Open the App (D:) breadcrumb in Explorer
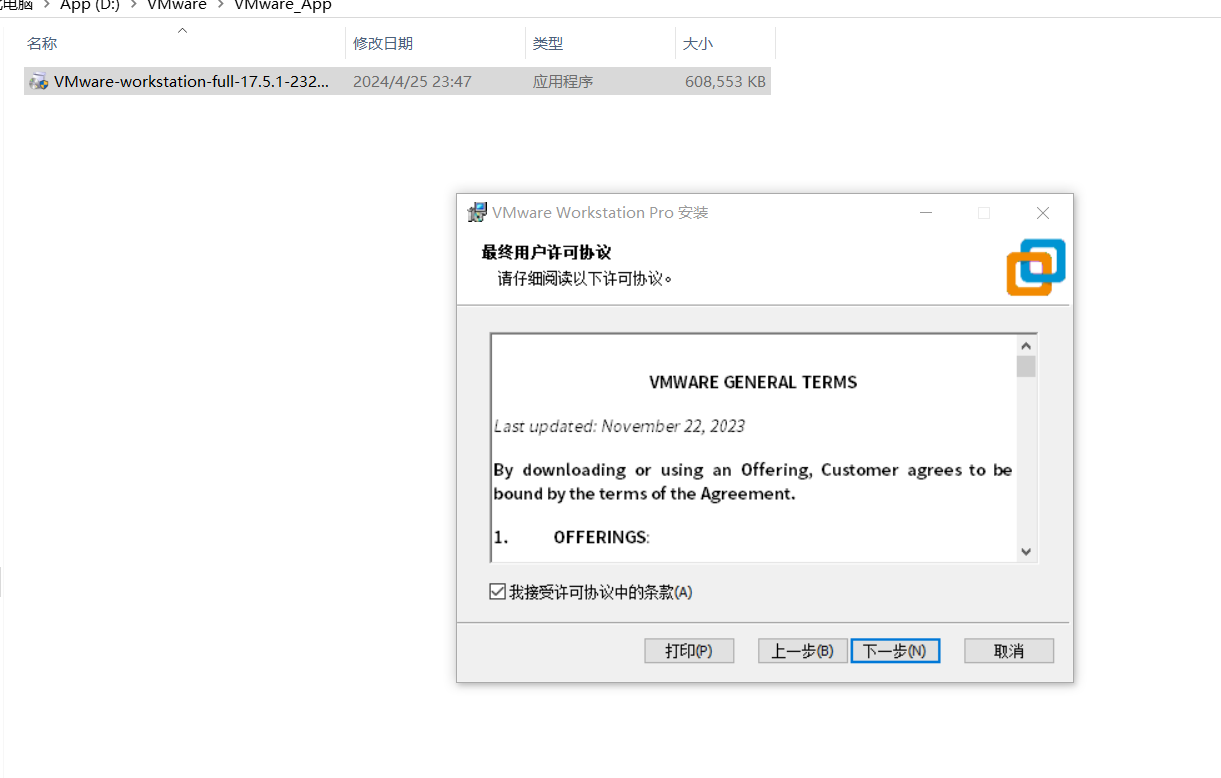Viewport: 1221px width, 778px height. (90, 5)
